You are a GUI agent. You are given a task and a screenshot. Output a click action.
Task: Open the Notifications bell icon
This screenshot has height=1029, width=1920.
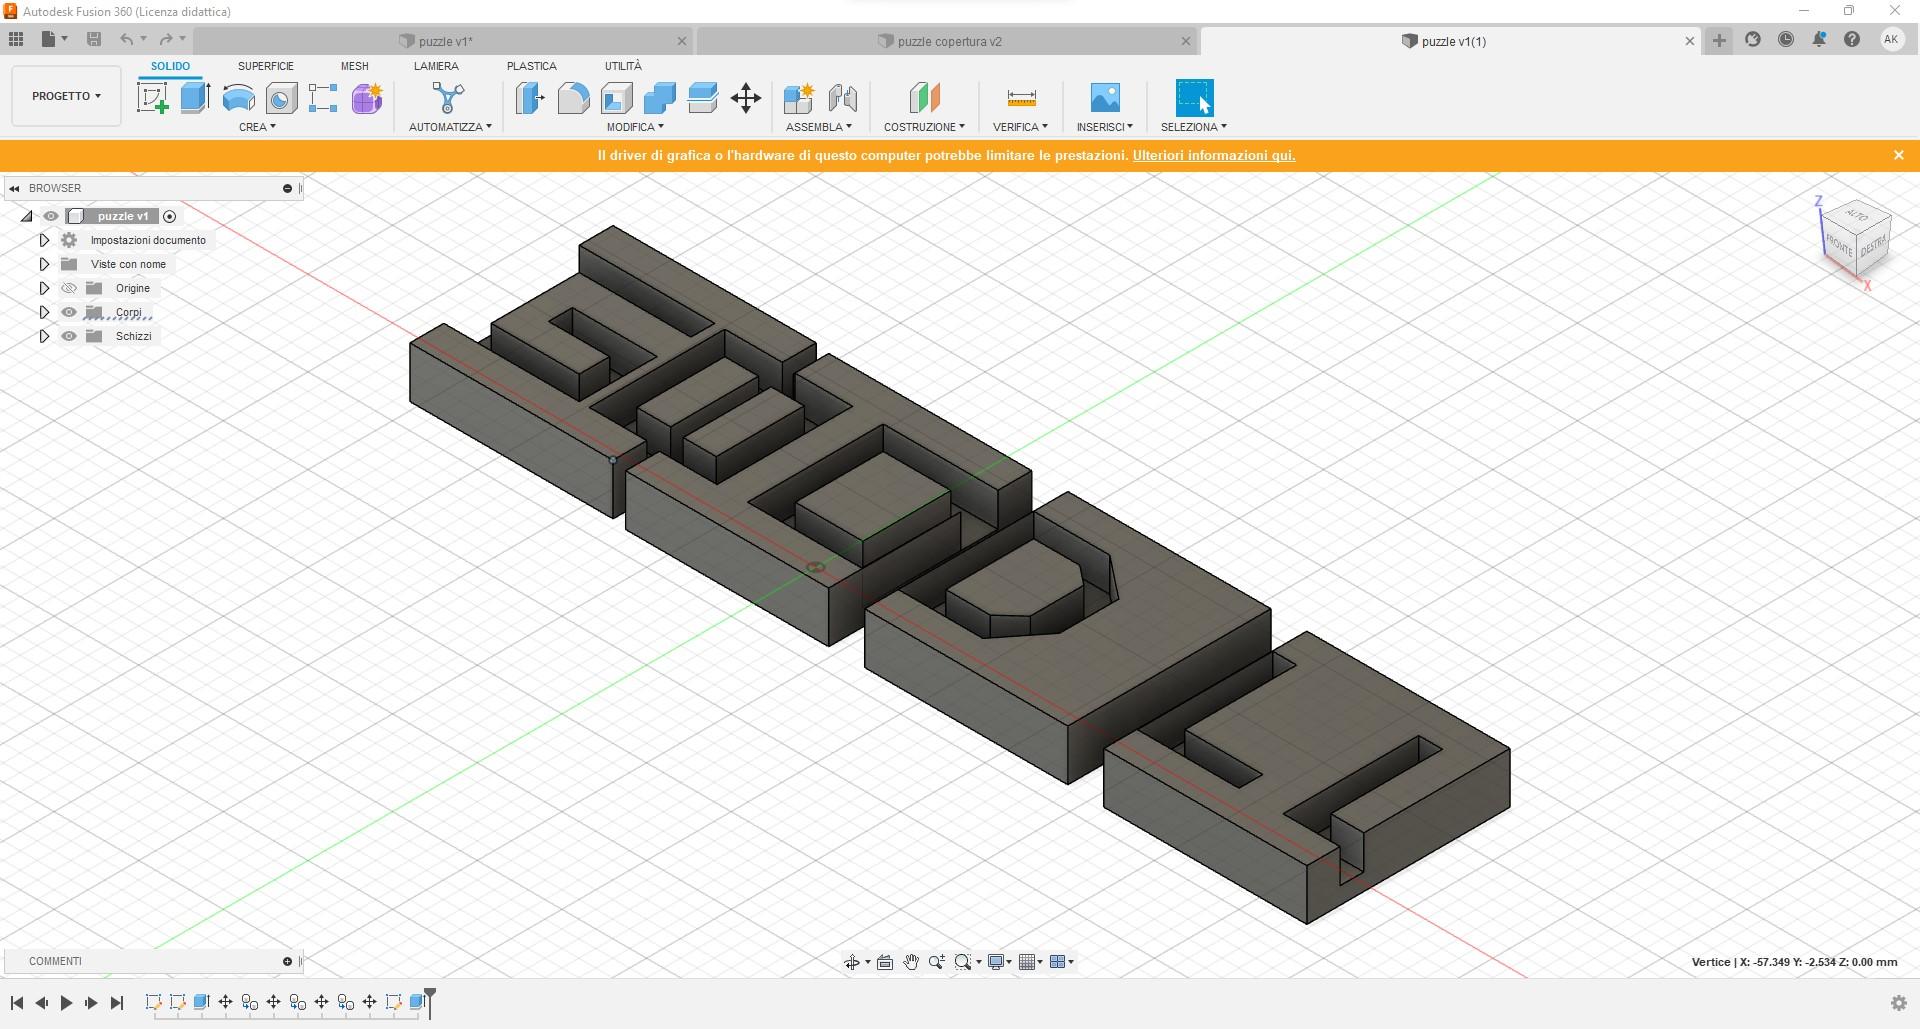(1819, 40)
